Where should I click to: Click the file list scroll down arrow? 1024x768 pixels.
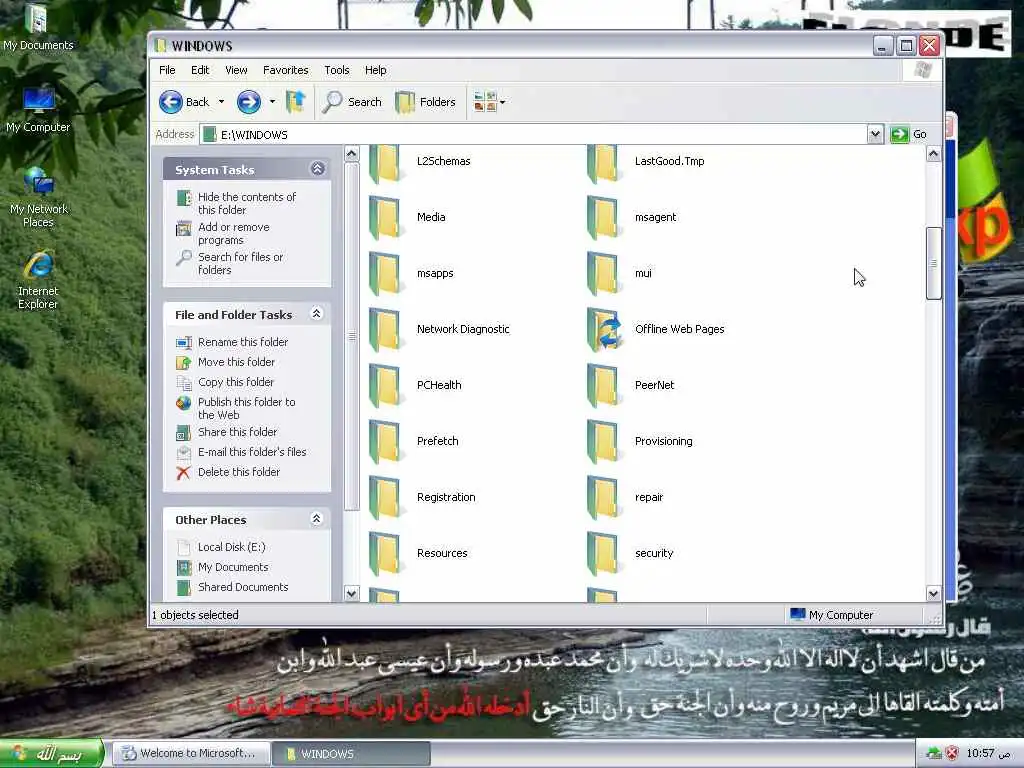click(933, 593)
